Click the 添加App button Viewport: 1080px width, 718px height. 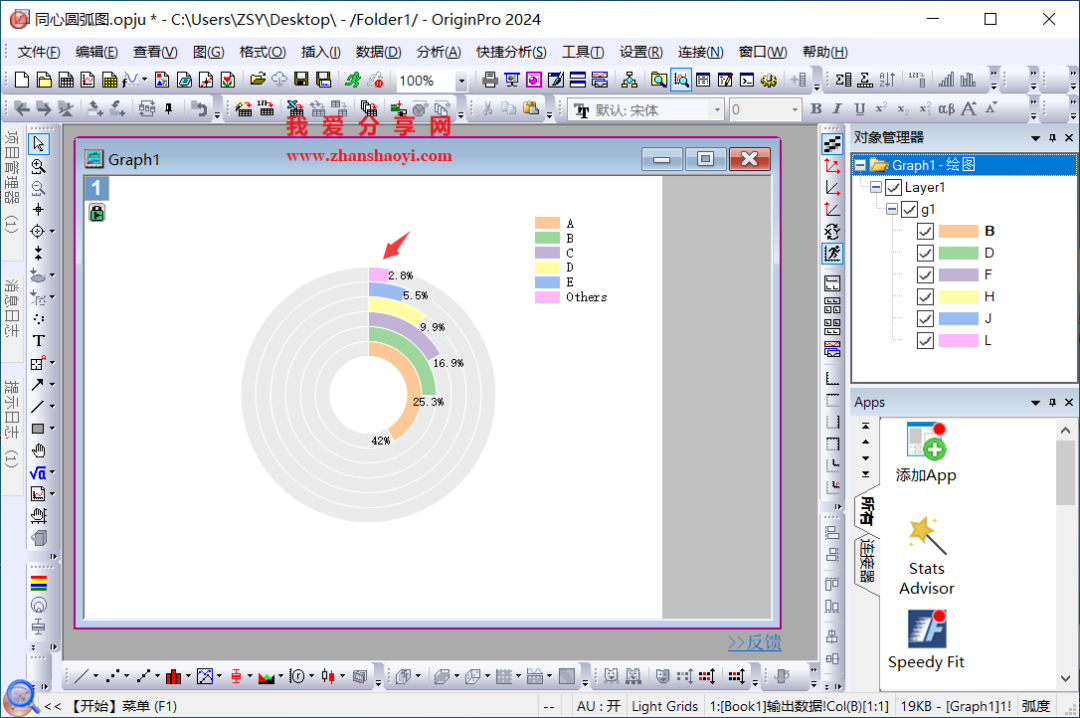tap(926, 452)
